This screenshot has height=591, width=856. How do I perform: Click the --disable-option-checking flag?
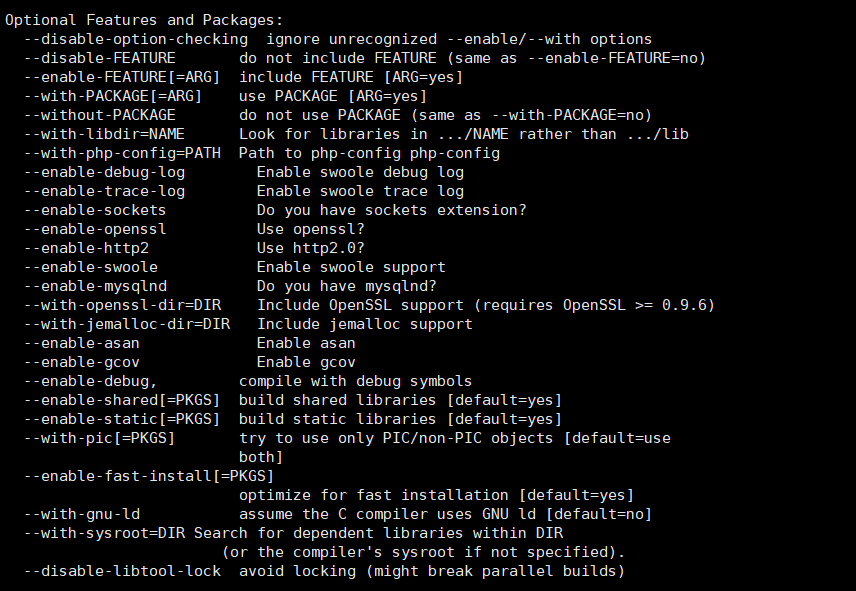tap(135, 39)
